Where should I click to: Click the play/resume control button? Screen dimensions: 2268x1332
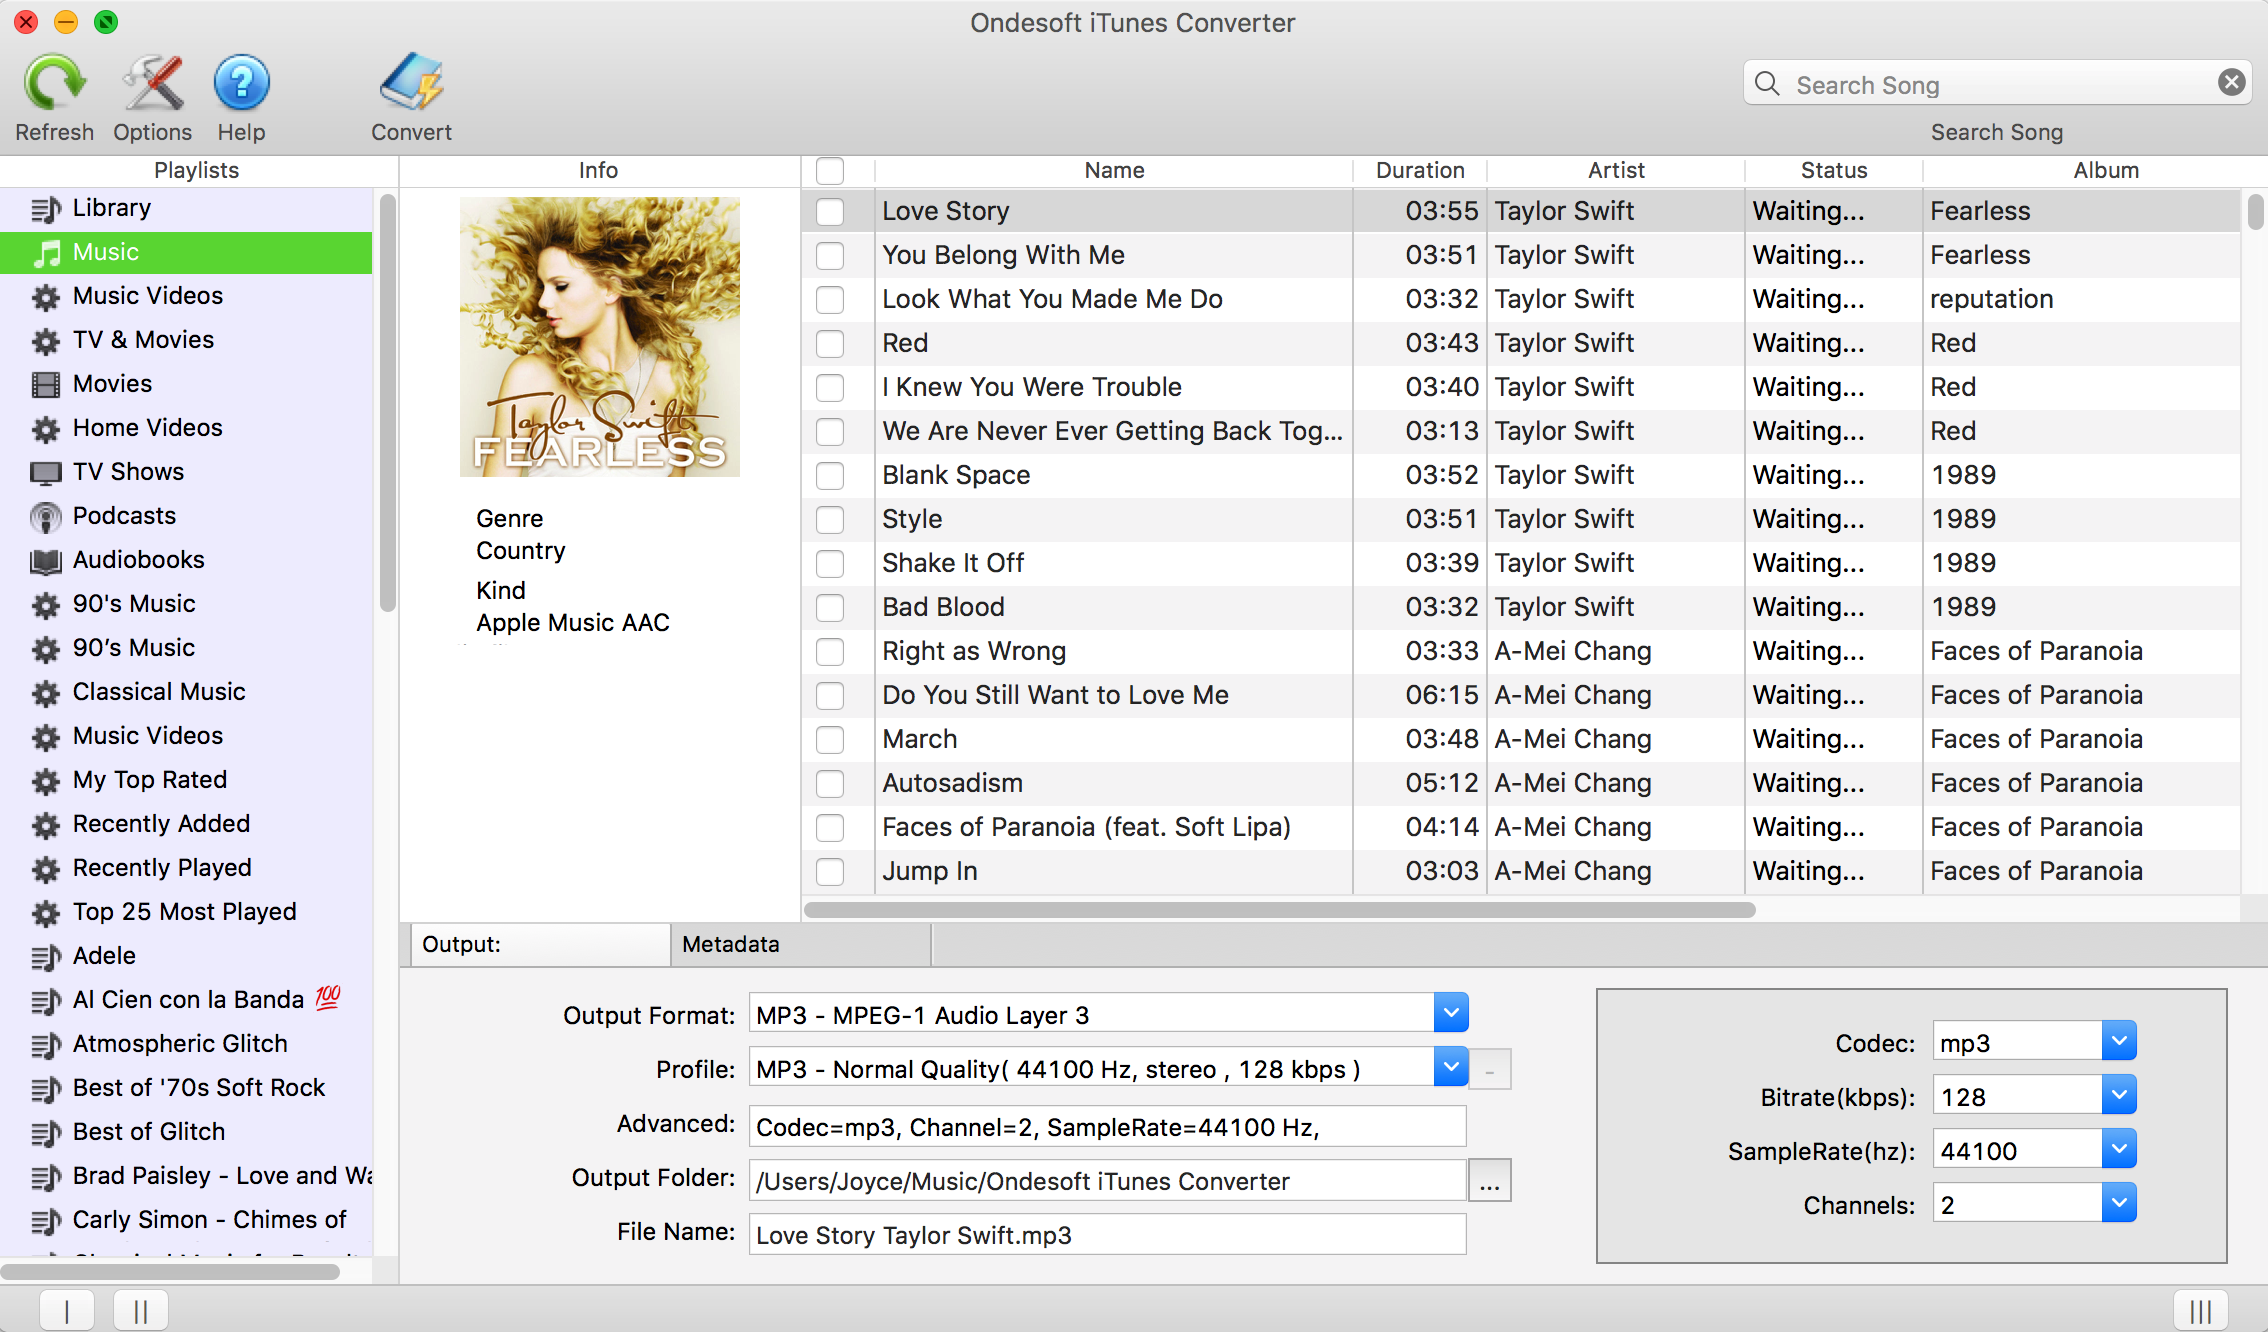pos(67,1303)
